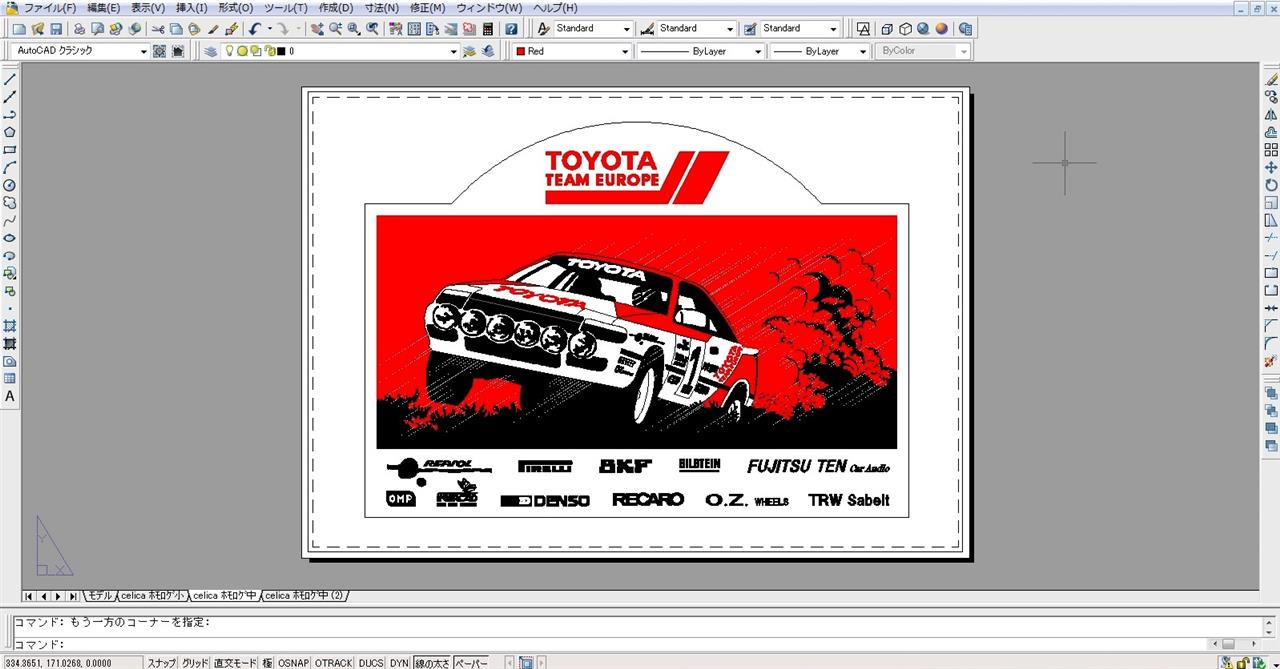Toggle 直交モード ortho mode
Screen dimensions: 1280x669
pyautogui.click(x=235, y=663)
